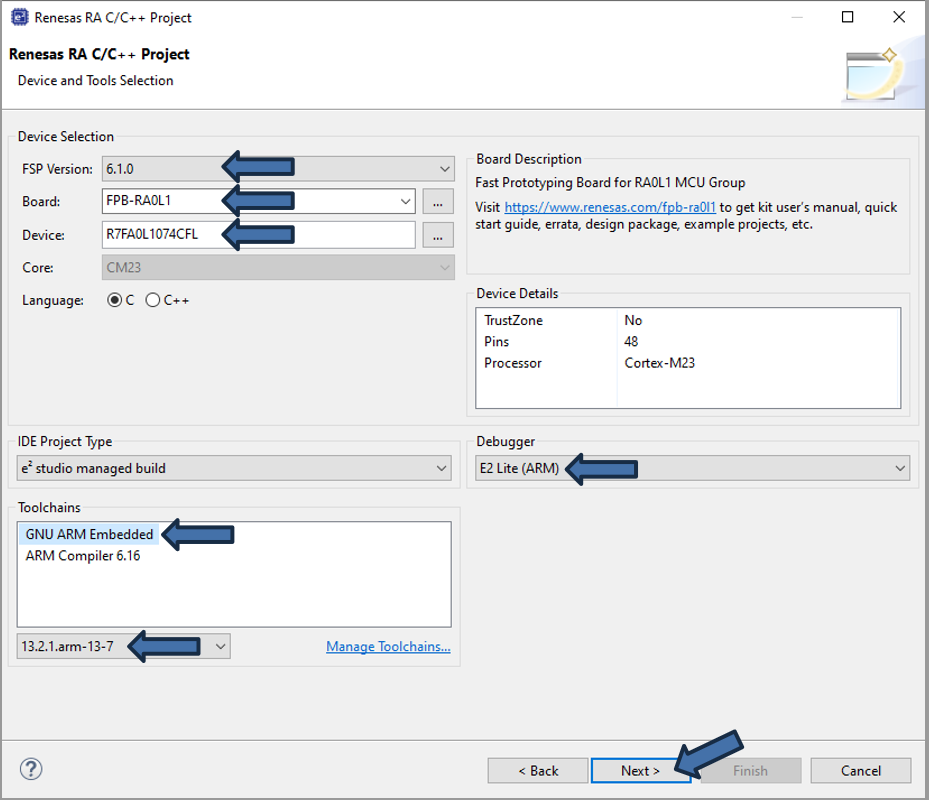
Task: Select the C++ language radio button
Action: [x=152, y=300]
